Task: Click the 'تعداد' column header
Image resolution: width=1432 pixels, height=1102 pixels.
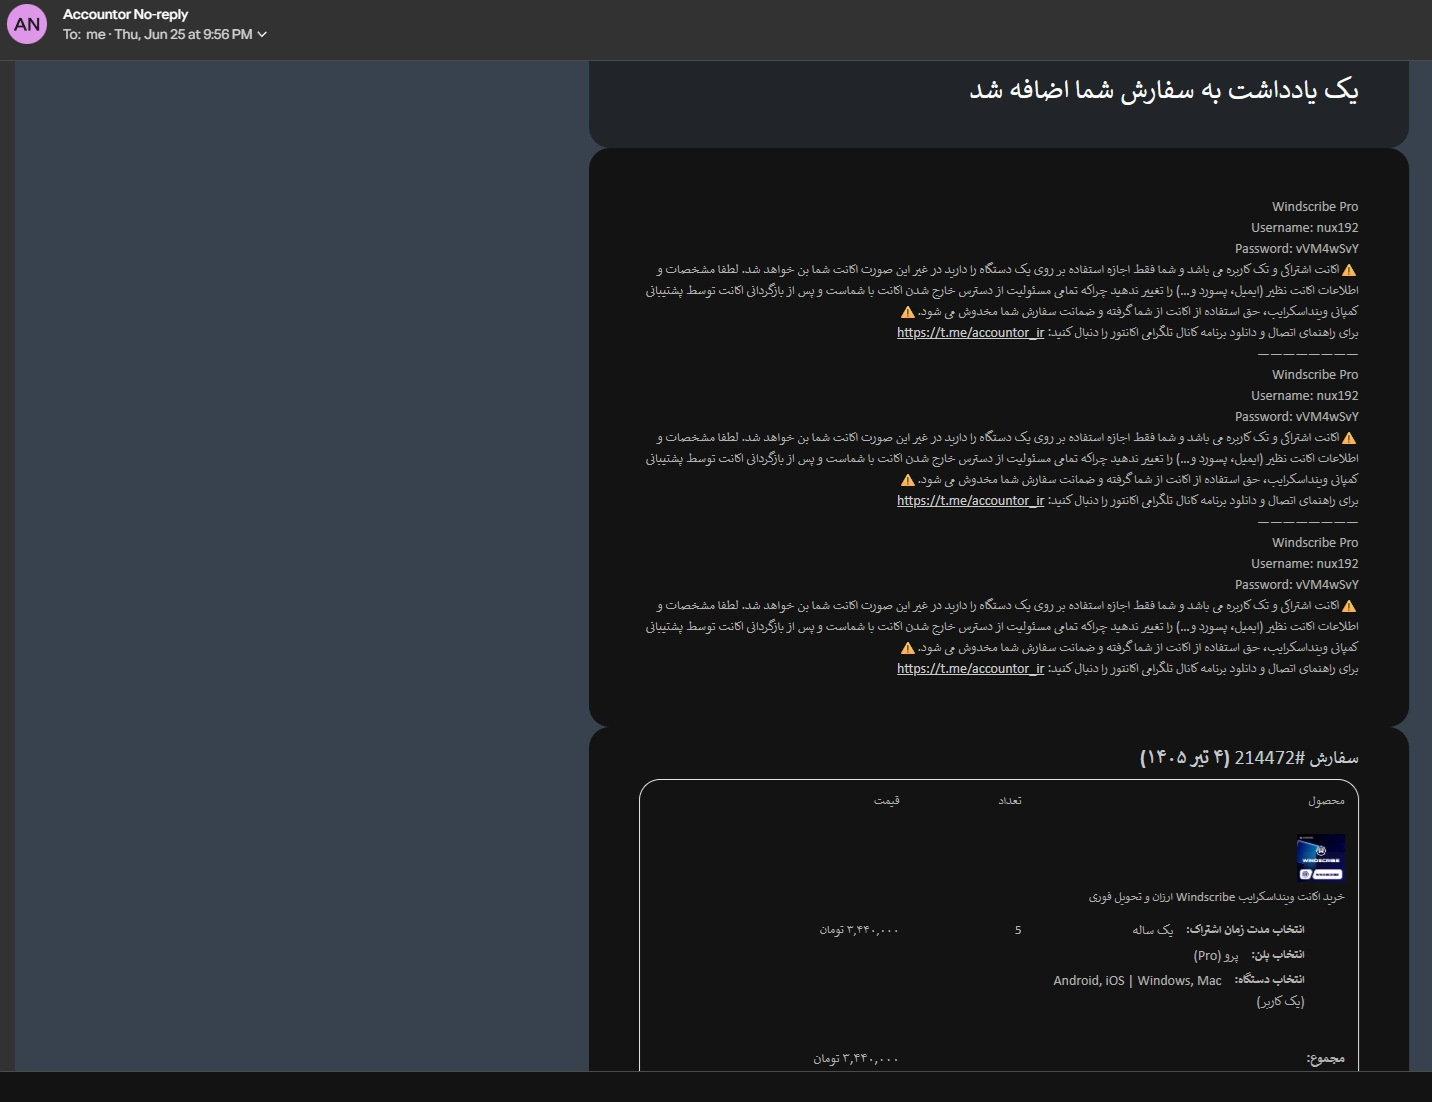Action: pos(1010,801)
